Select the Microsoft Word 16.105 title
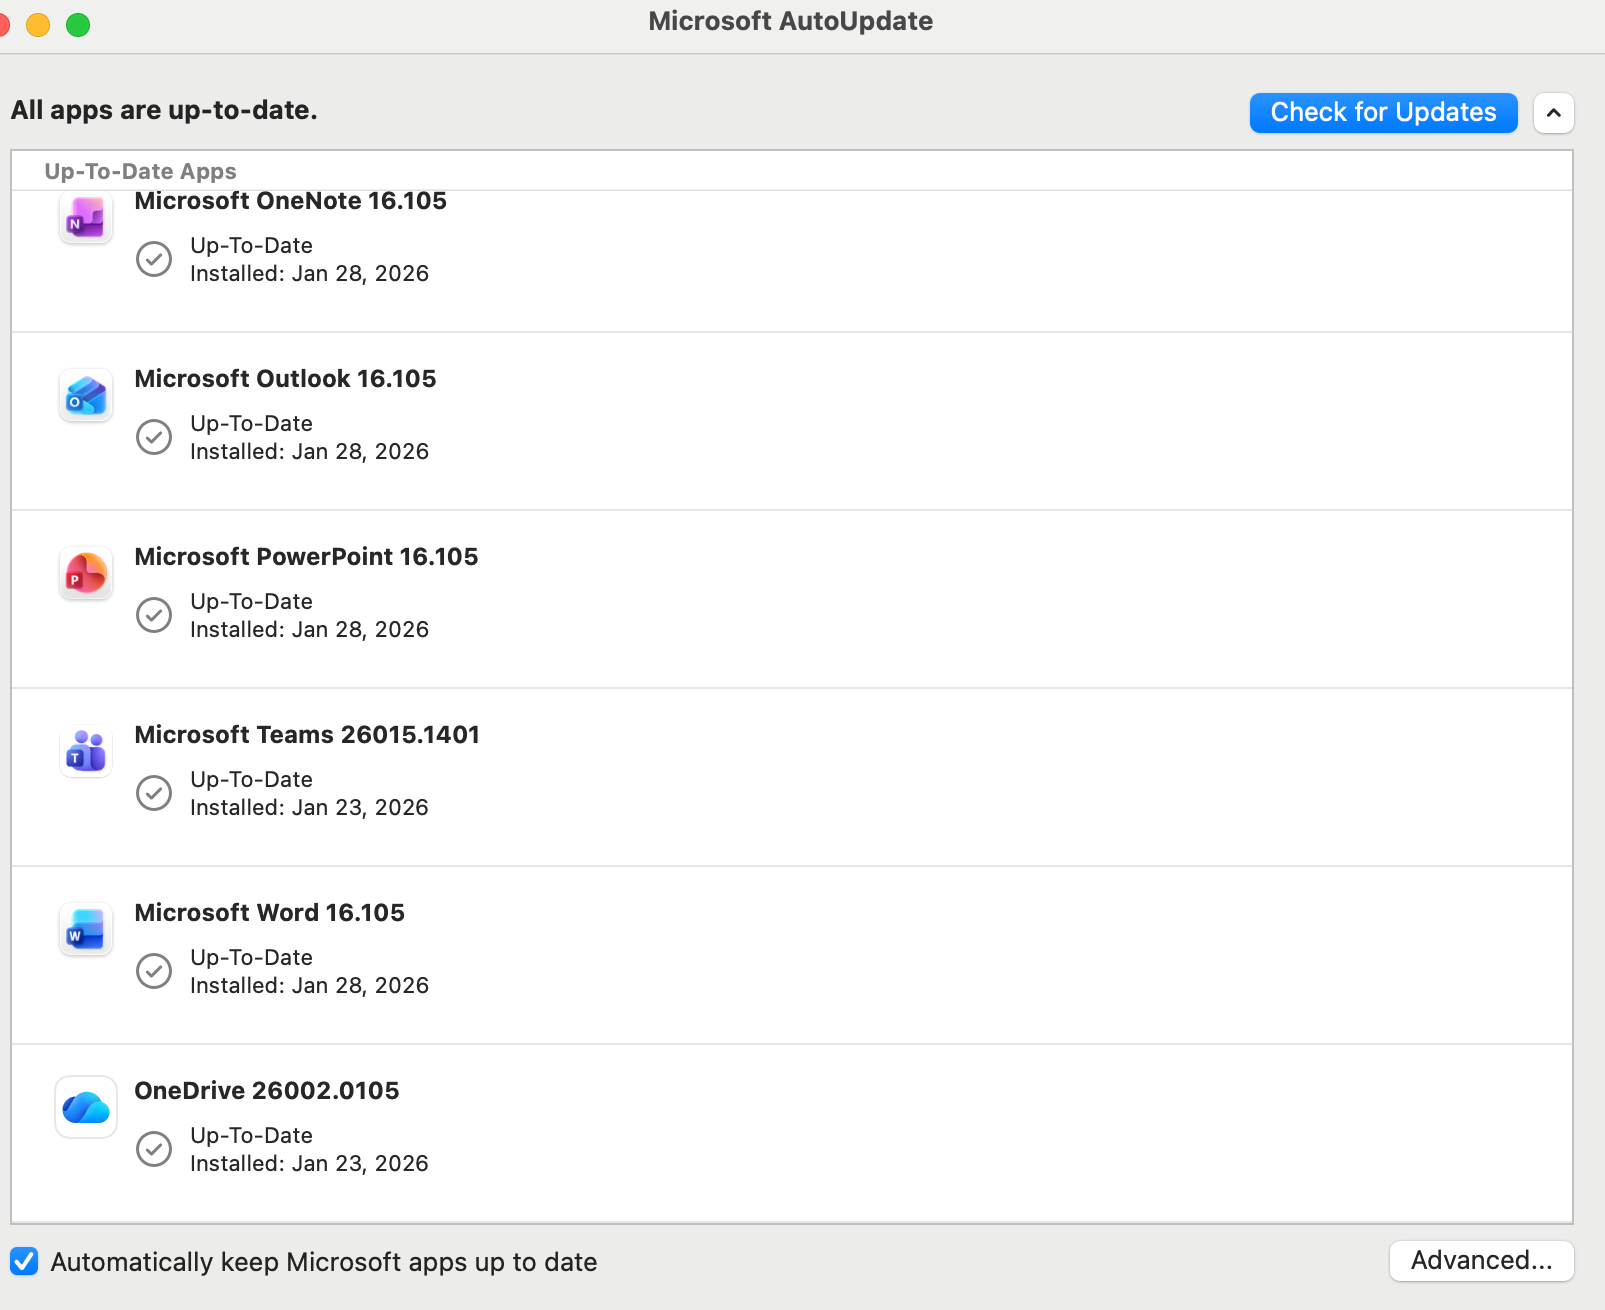 click(270, 913)
